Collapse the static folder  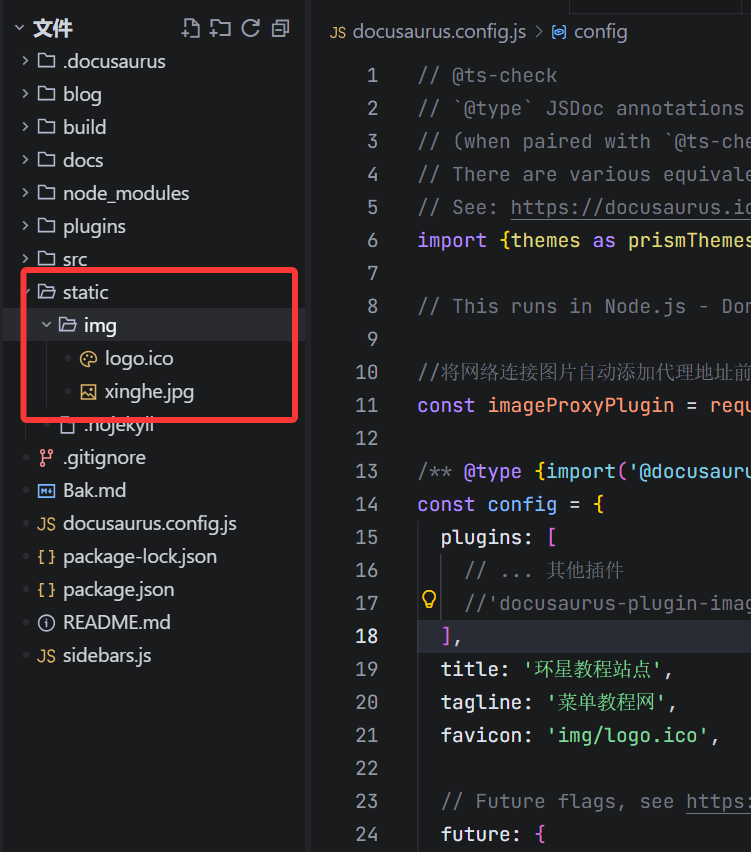(25, 292)
